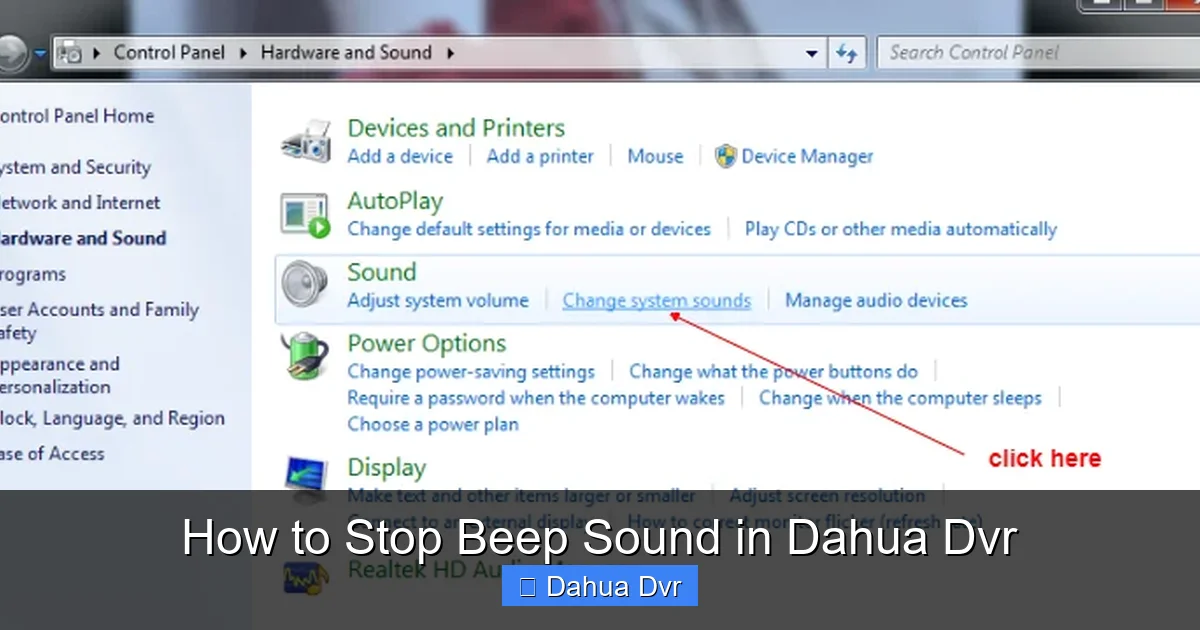Click Change system sounds
Screen dimensions: 1200x630
[656, 300]
